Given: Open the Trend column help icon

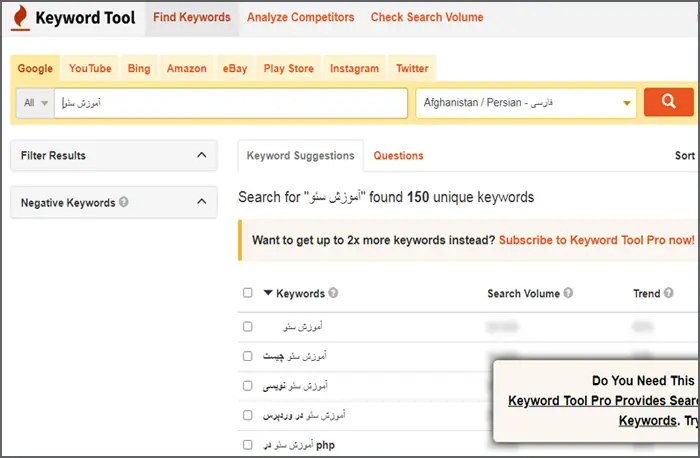Looking at the screenshot, I should 668,293.
